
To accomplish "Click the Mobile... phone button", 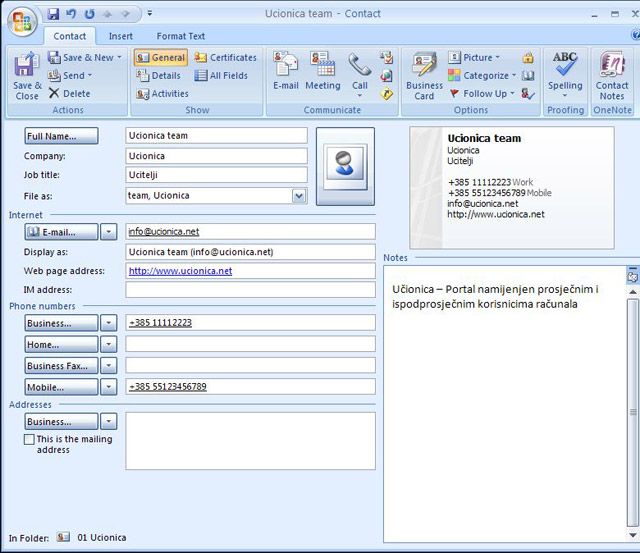I will click(x=61, y=387).
